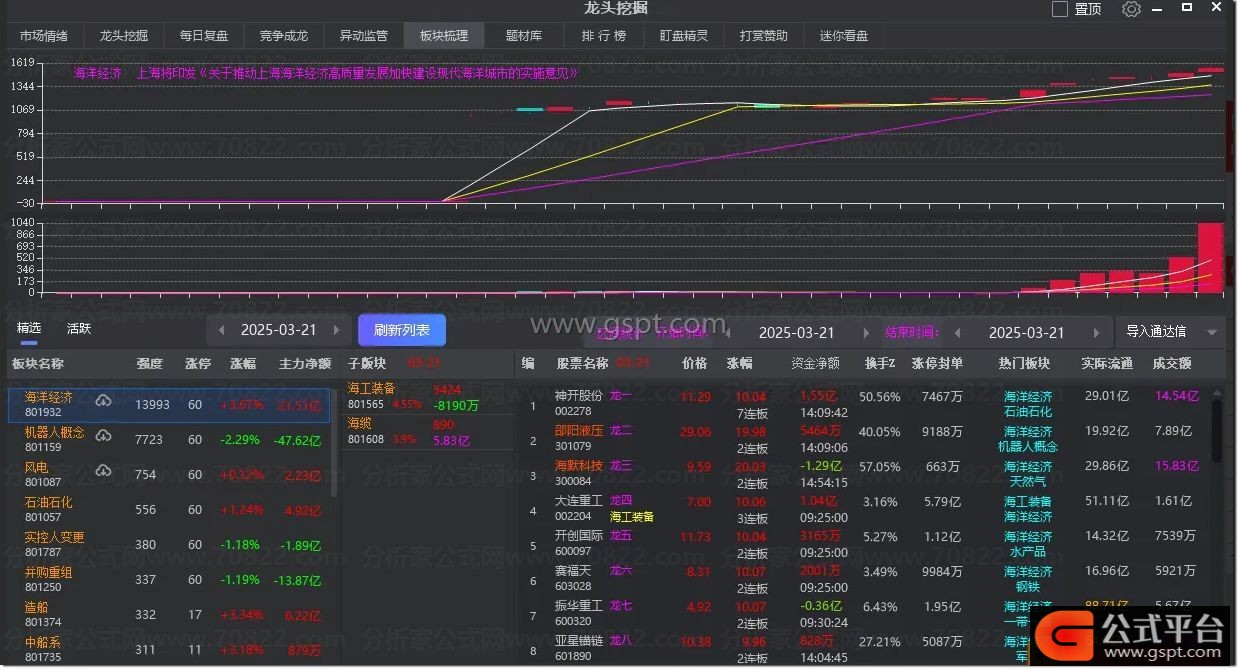Go to next day in sector list date picker

coord(337,330)
